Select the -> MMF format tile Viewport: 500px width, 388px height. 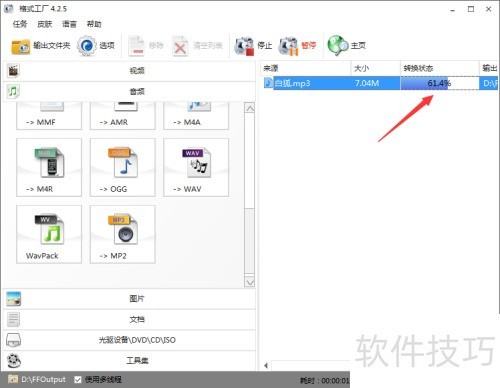pos(49,116)
